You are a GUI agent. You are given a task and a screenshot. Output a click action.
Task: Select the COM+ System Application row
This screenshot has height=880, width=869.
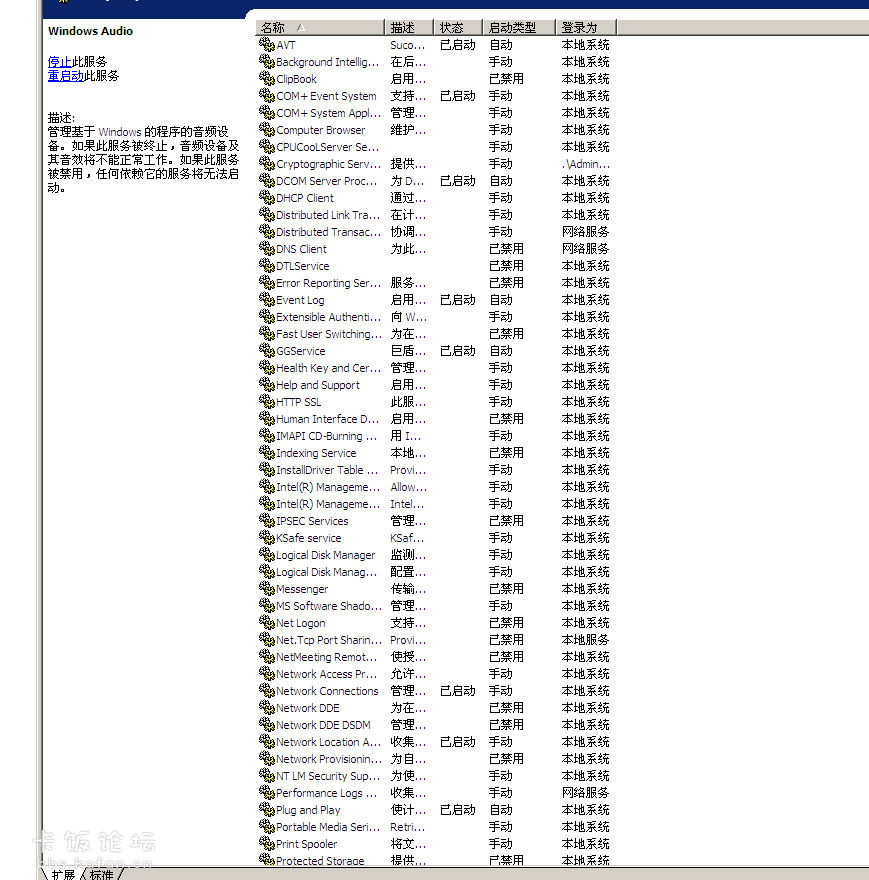[434, 113]
